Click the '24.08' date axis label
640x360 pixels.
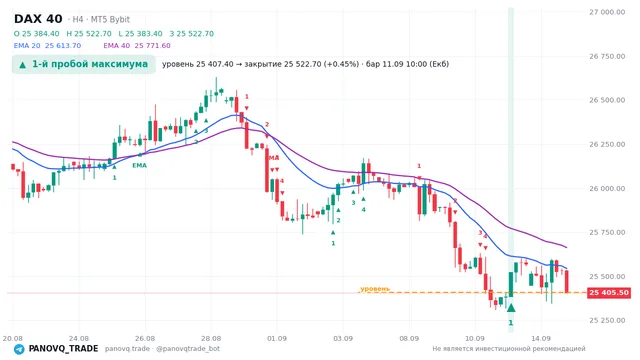pos(79,338)
